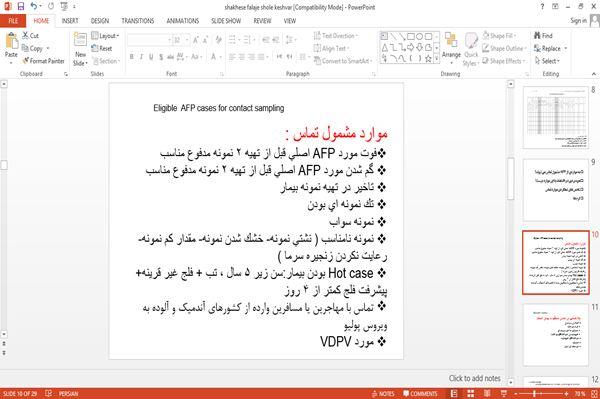The width and height of the screenshot is (600, 399).
Task: Switch to Slide Sorter view in status bar
Action: 471,393
